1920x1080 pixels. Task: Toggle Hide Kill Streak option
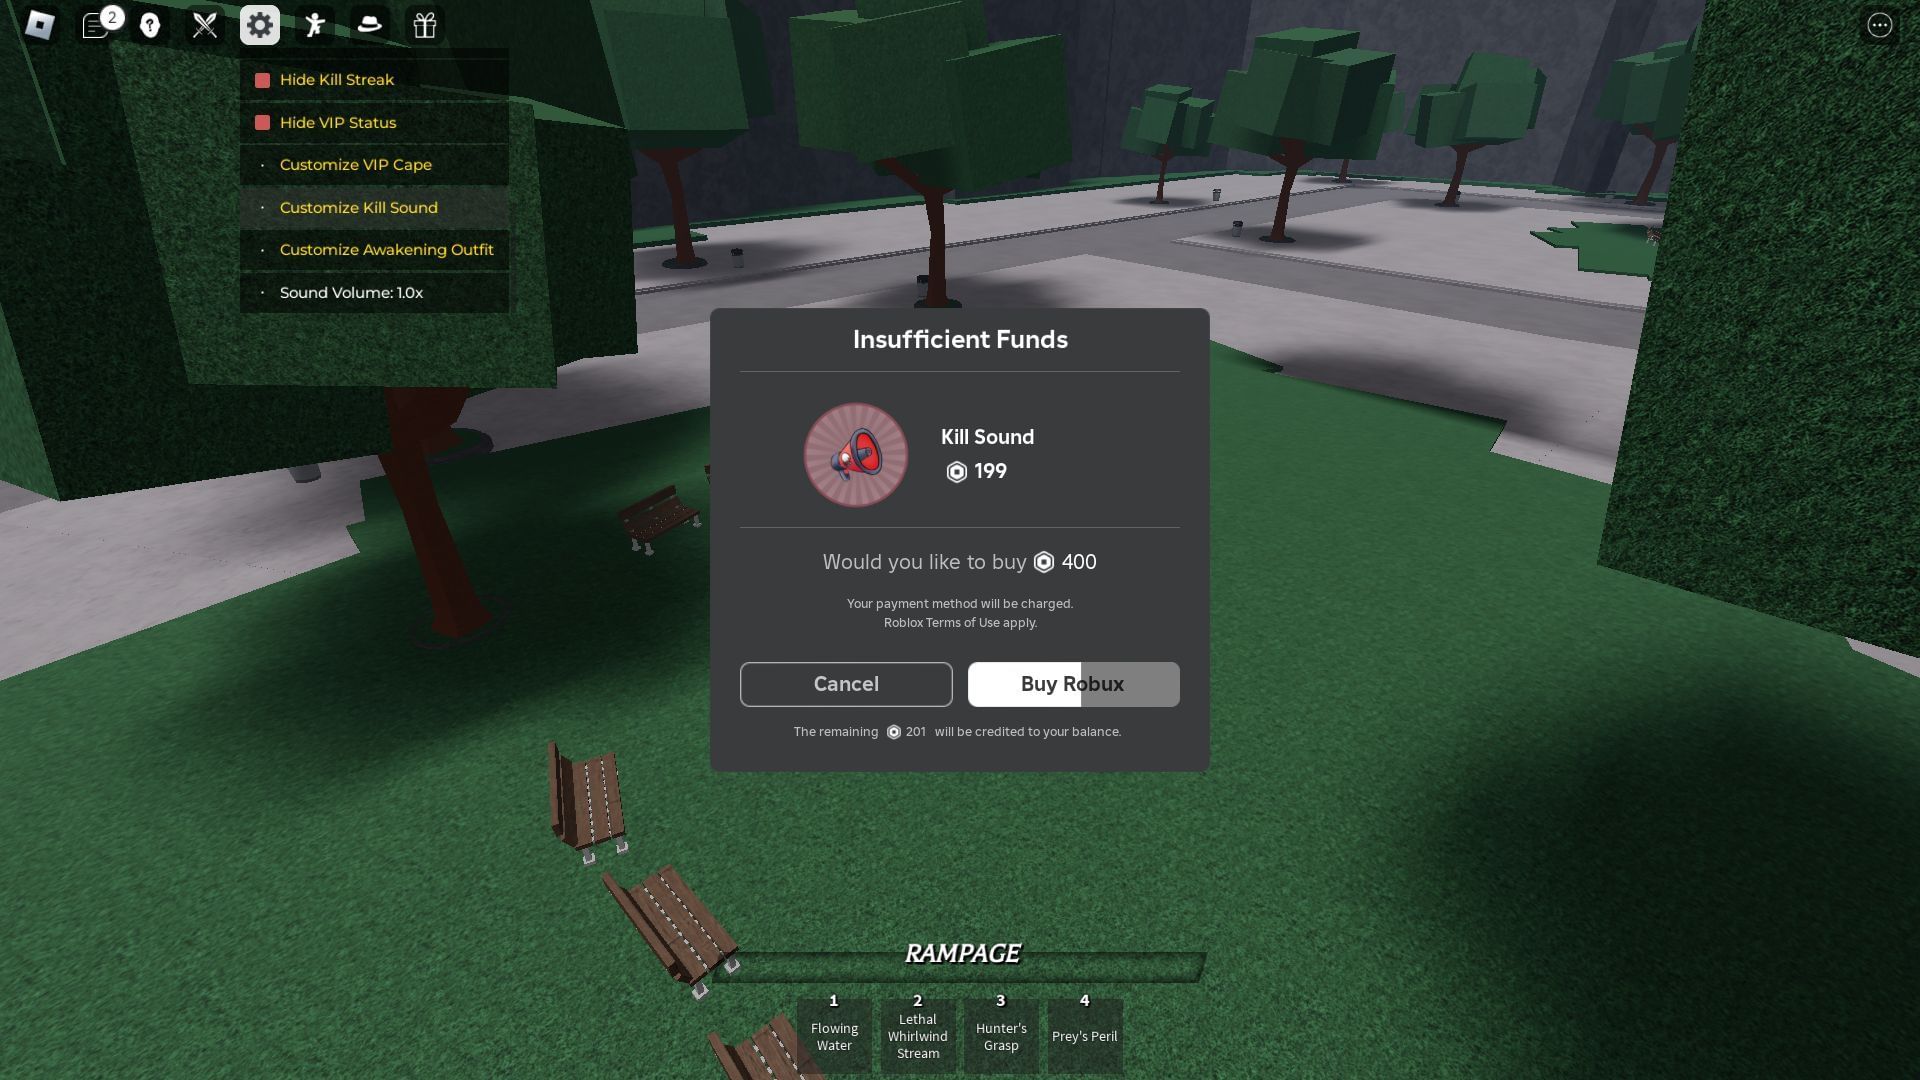pos(262,79)
